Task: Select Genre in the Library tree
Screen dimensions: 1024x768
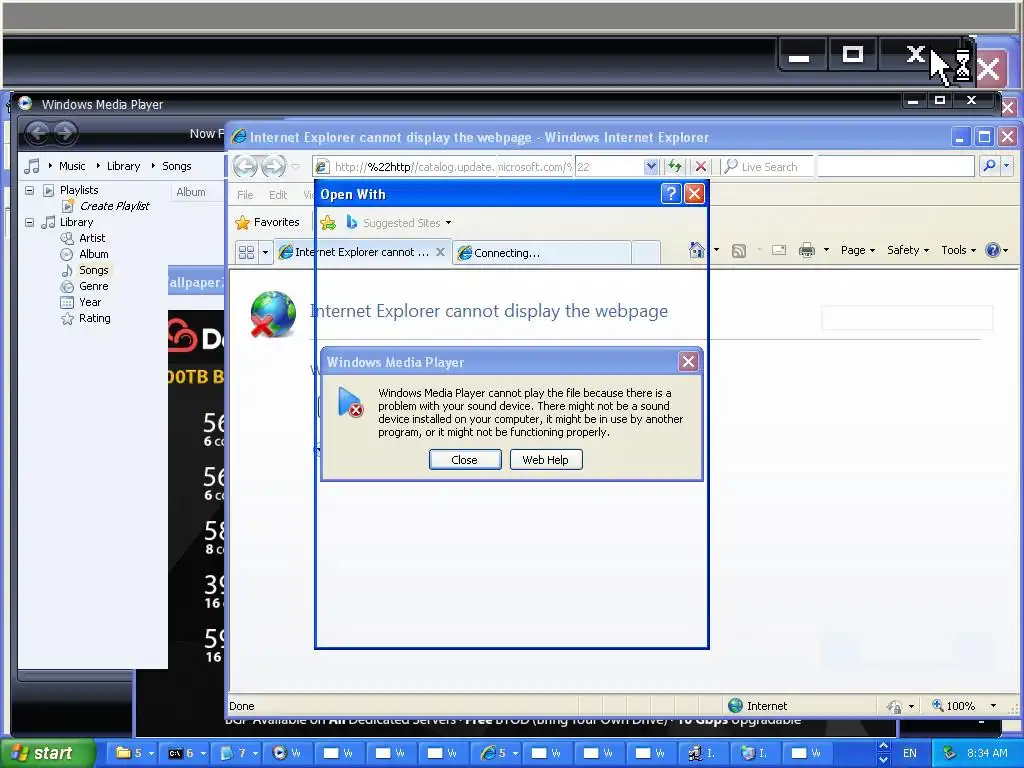Action: tap(93, 286)
